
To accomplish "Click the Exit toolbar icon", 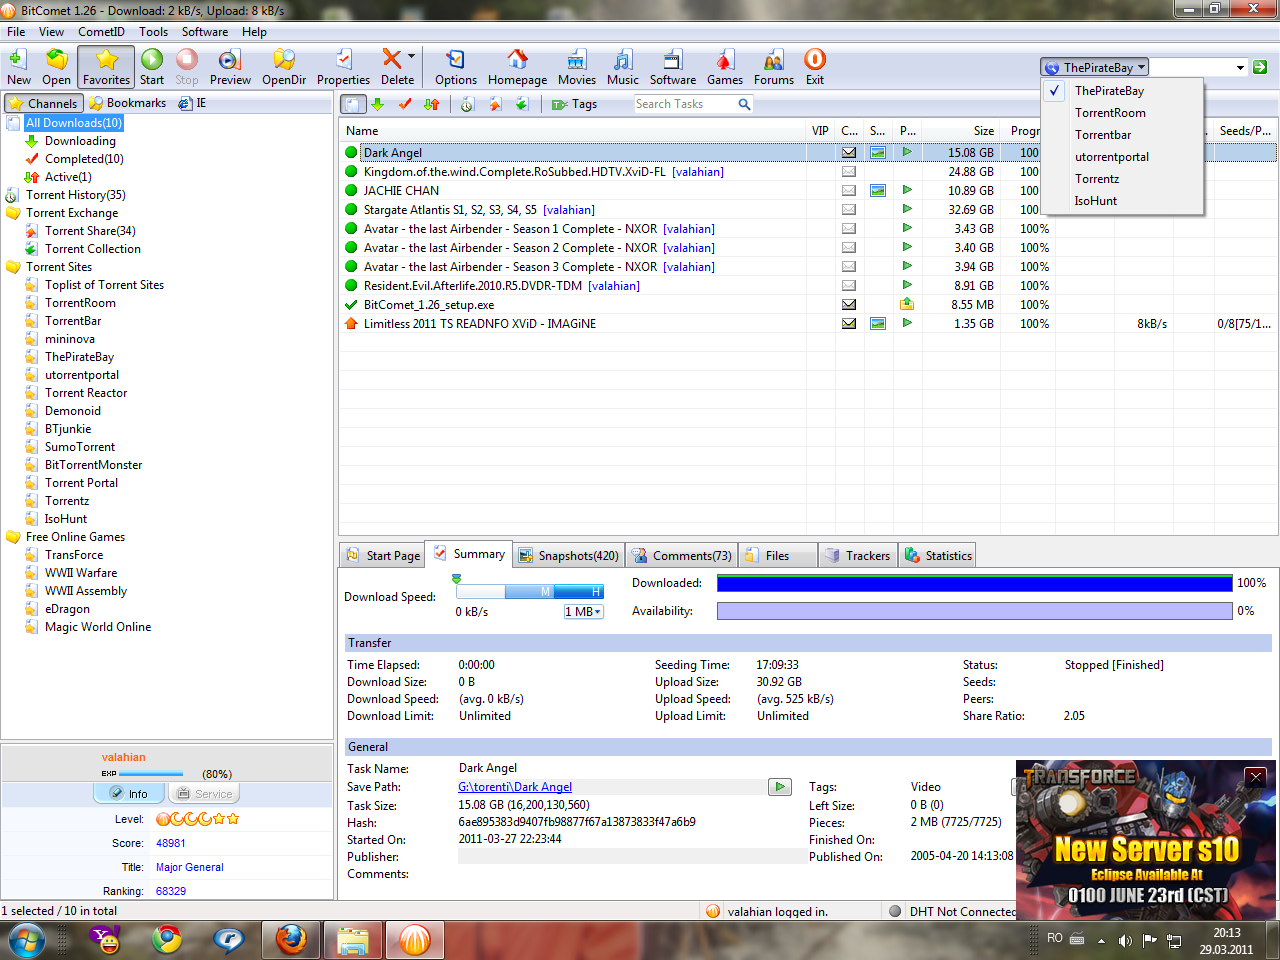I will (x=815, y=67).
